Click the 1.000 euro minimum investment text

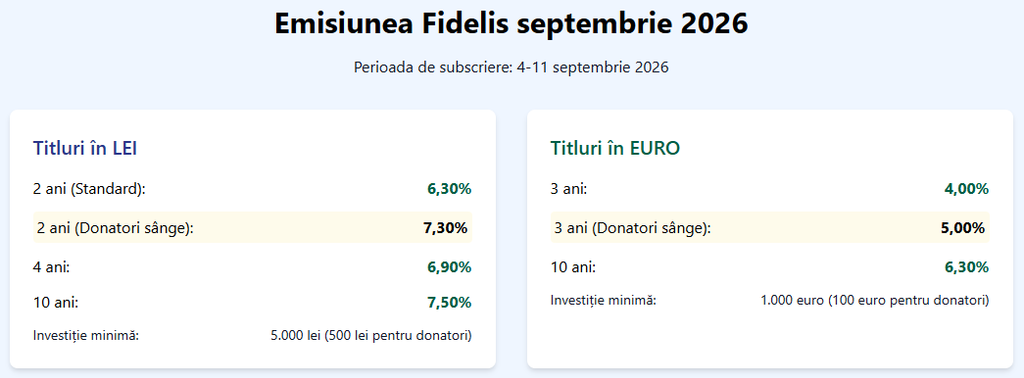[x=875, y=300]
